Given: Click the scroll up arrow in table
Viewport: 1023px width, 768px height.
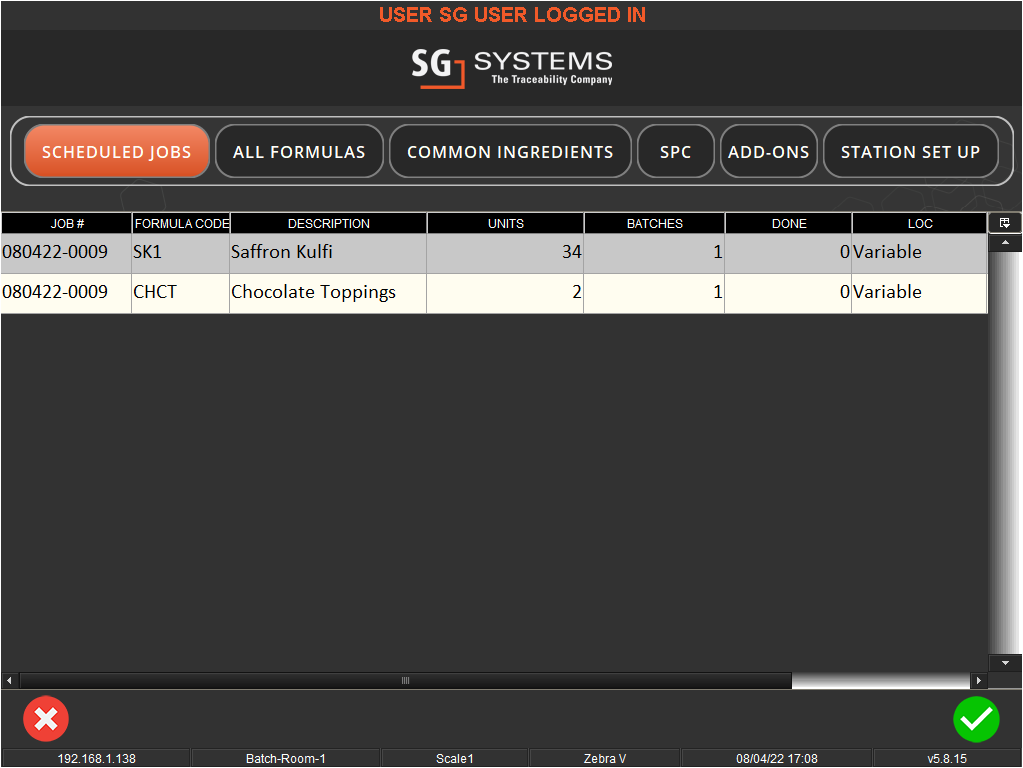Looking at the screenshot, I should pos(1005,243).
